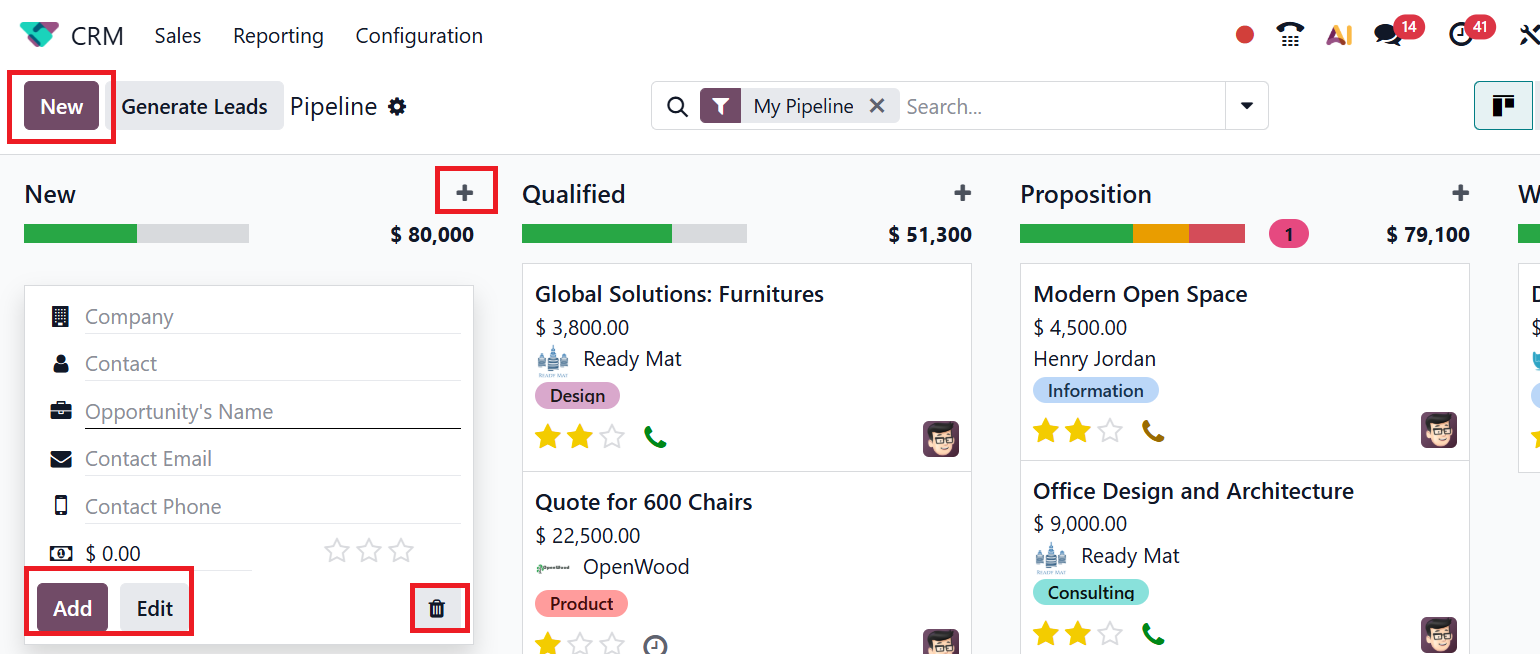Open the conversations icon showing 14 messages
1540x654 pixels.
pyautogui.click(x=1387, y=35)
